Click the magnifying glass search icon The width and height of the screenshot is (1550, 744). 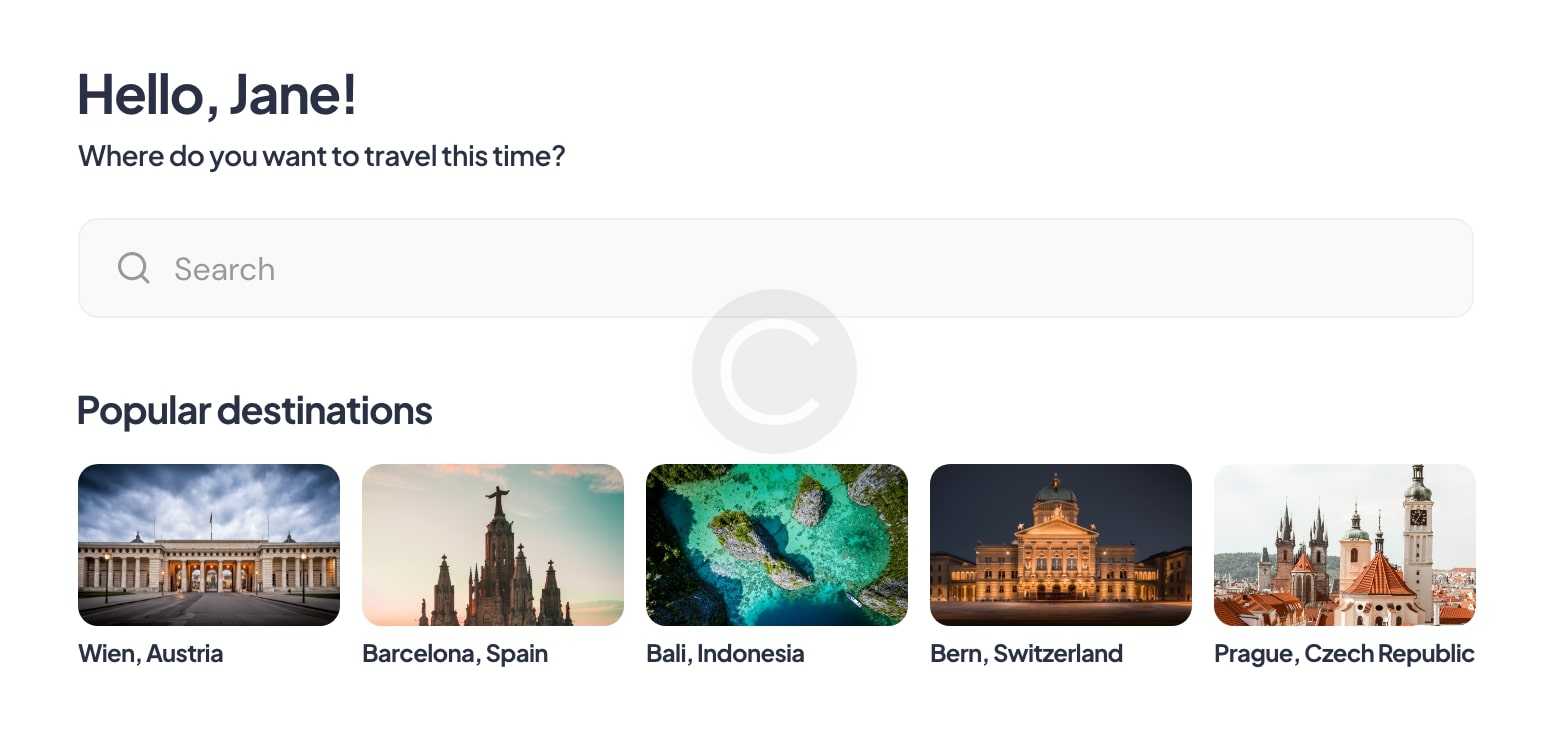133,268
